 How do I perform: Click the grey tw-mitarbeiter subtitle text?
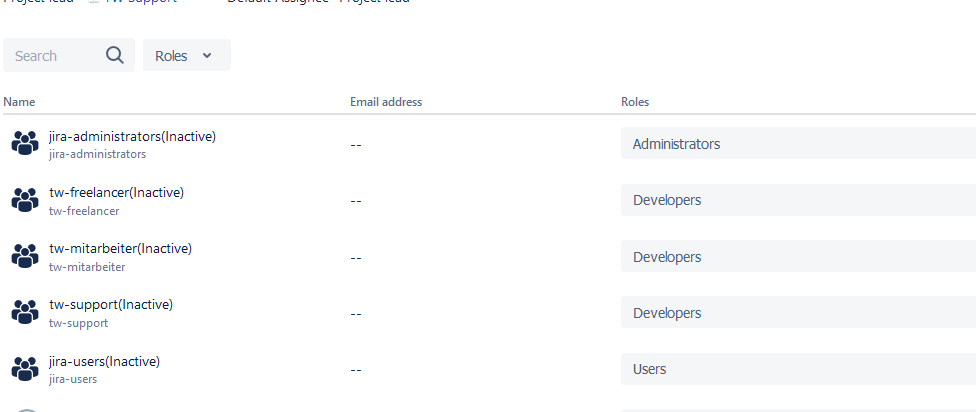(x=87, y=267)
